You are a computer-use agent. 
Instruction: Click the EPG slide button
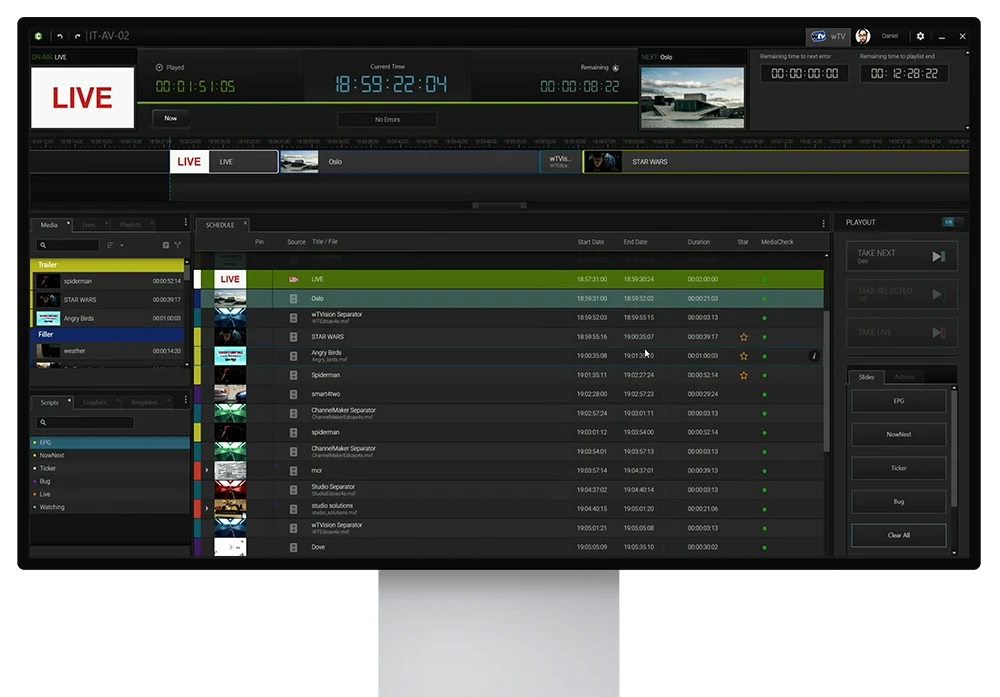(899, 401)
